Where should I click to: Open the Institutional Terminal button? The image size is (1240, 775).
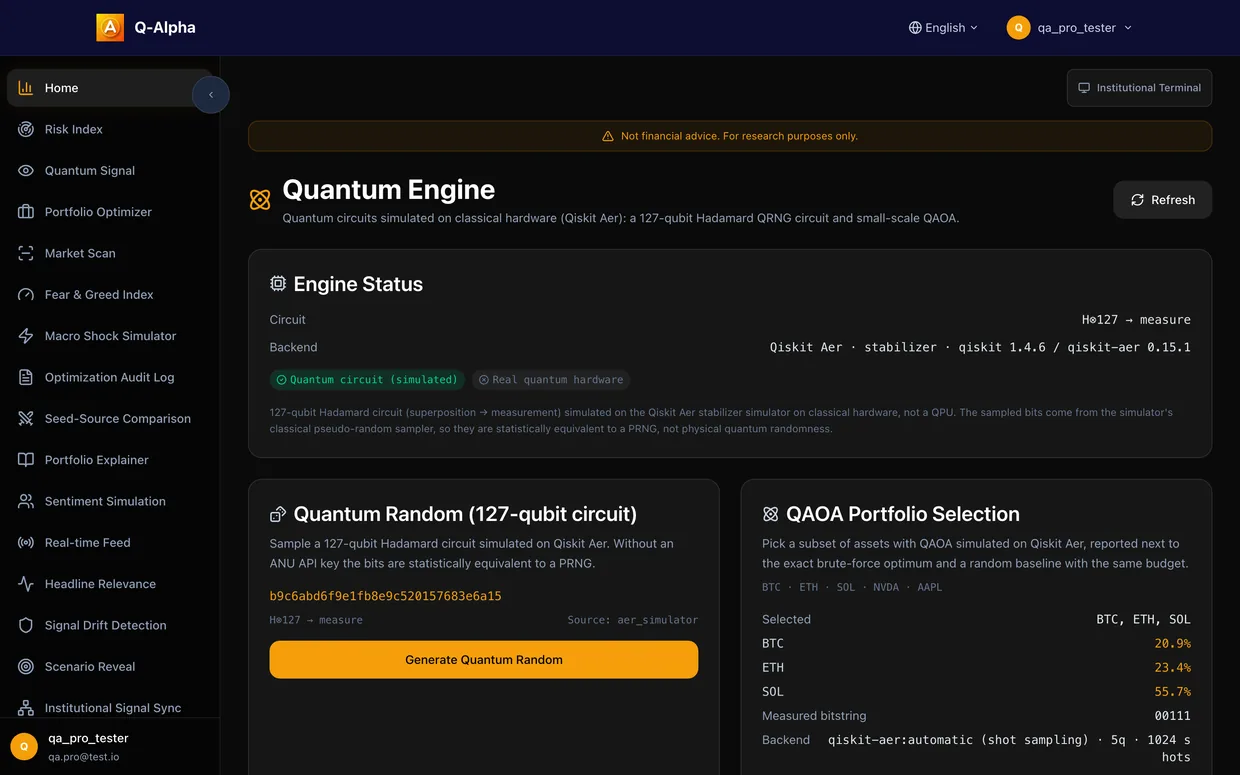(x=1140, y=88)
